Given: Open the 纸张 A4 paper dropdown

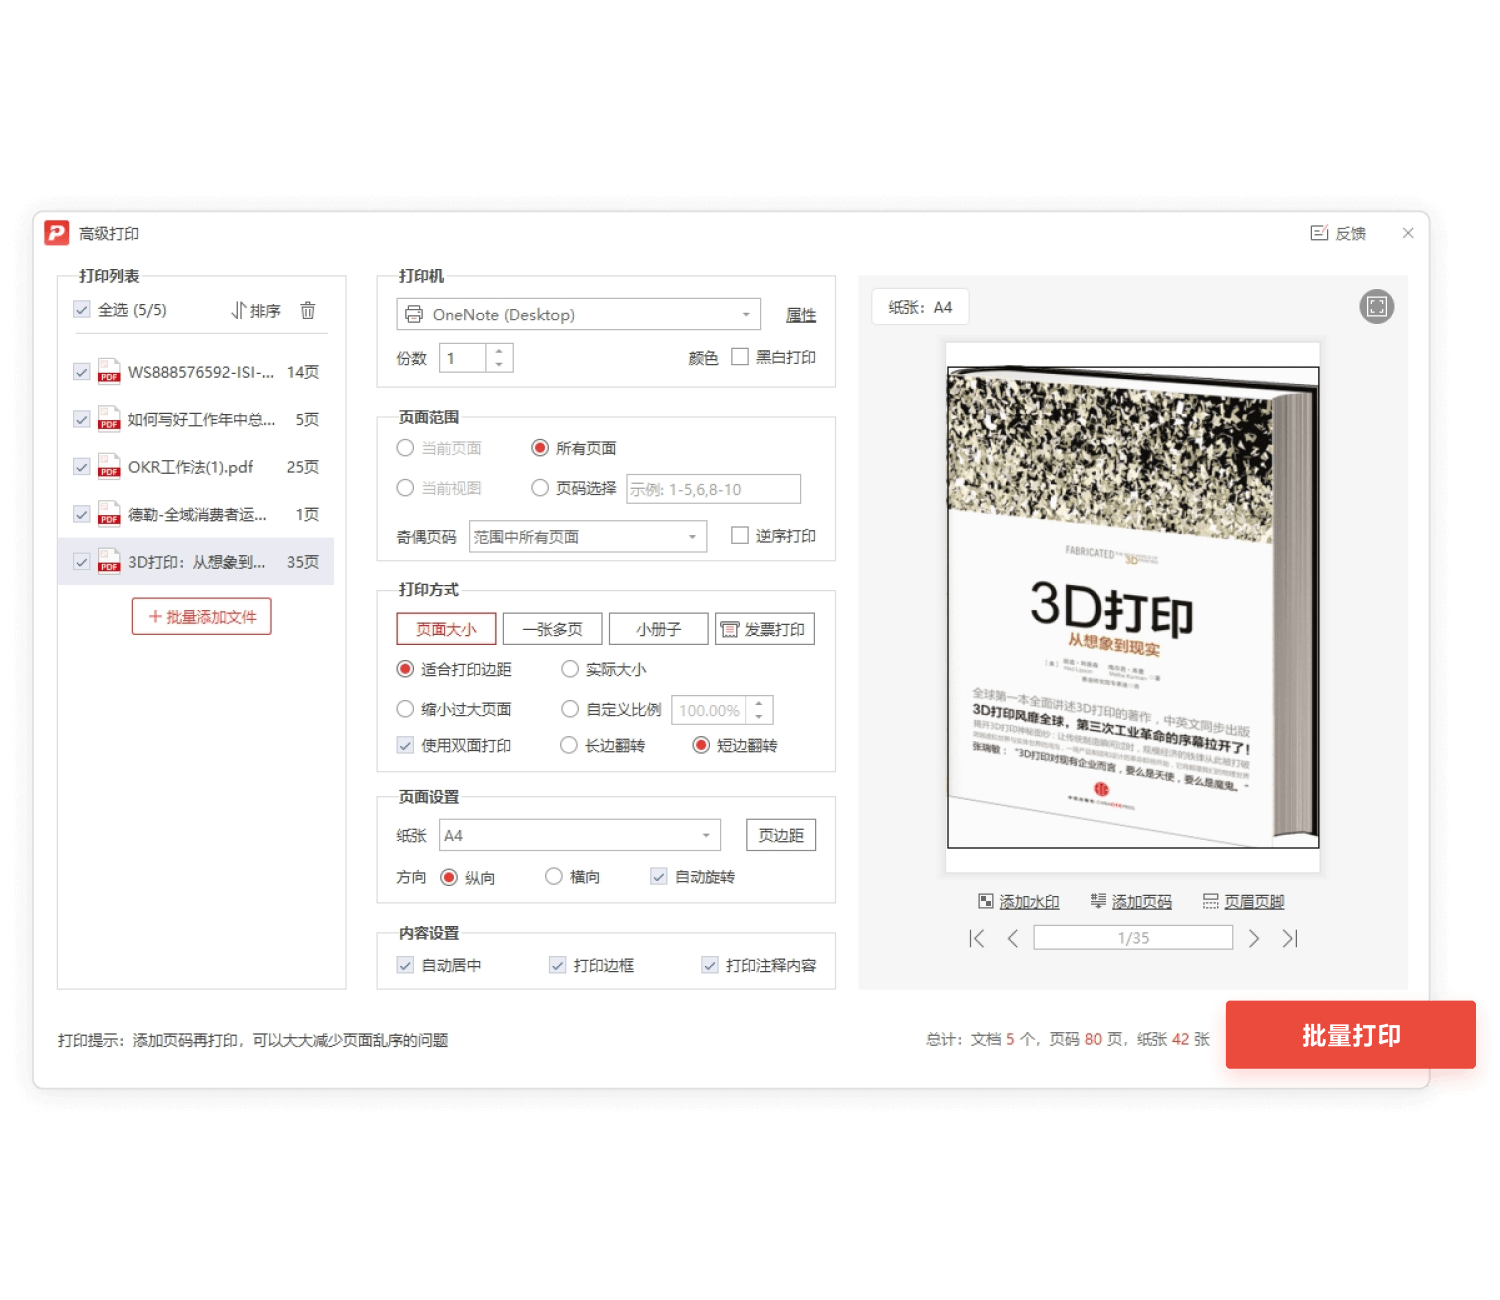Looking at the screenshot, I should [x=580, y=835].
